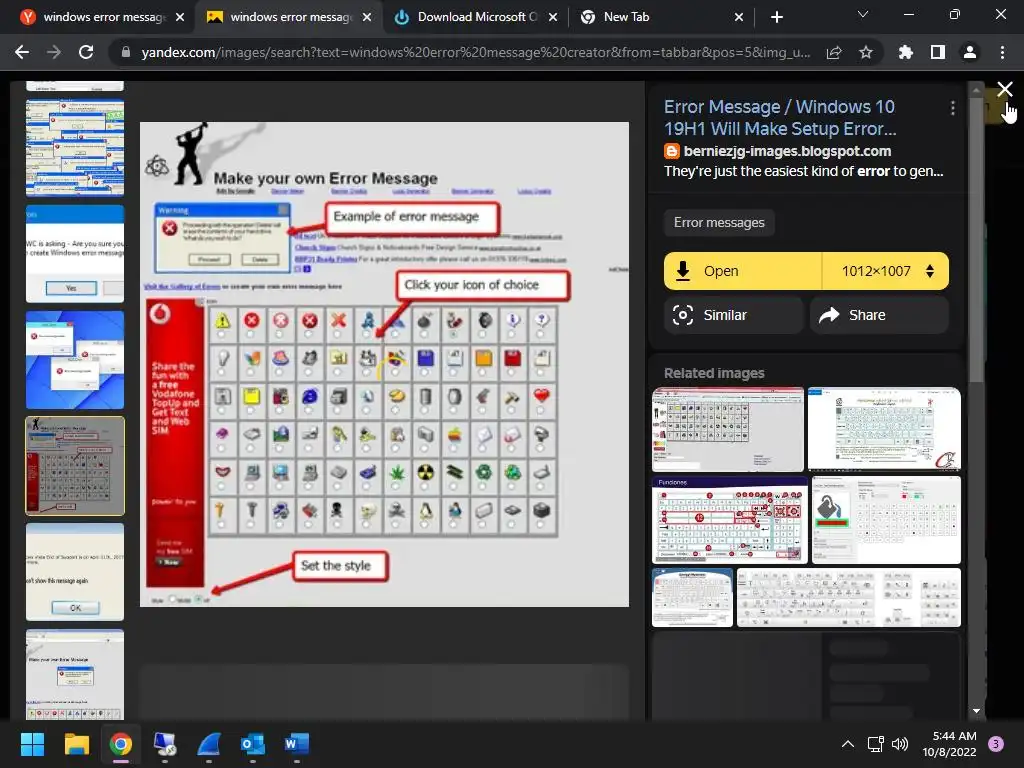Image resolution: width=1024 pixels, height=768 pixels.
Task: Expand the system tray hidden icons chevron
Action: coord(847,744)
